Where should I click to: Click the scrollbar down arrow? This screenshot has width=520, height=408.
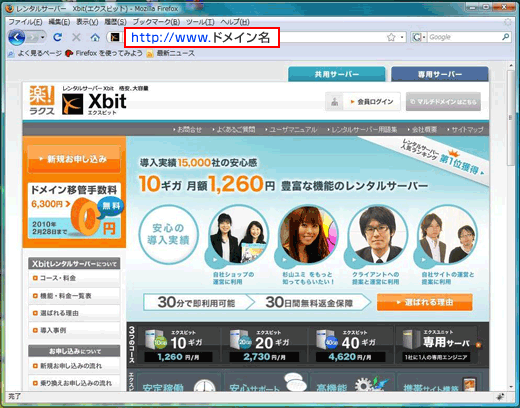(511, 387)
